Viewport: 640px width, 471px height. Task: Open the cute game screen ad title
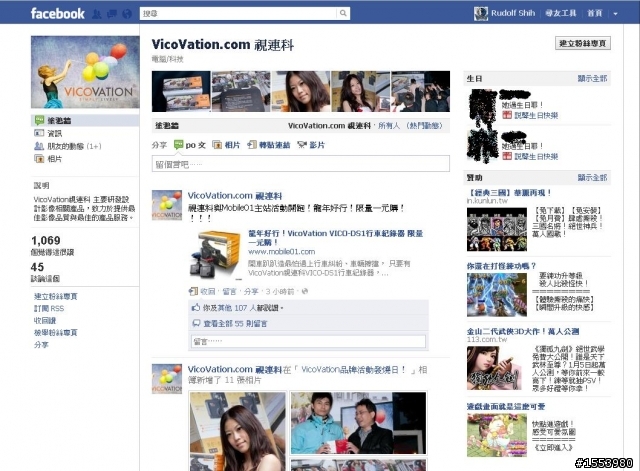506,406
